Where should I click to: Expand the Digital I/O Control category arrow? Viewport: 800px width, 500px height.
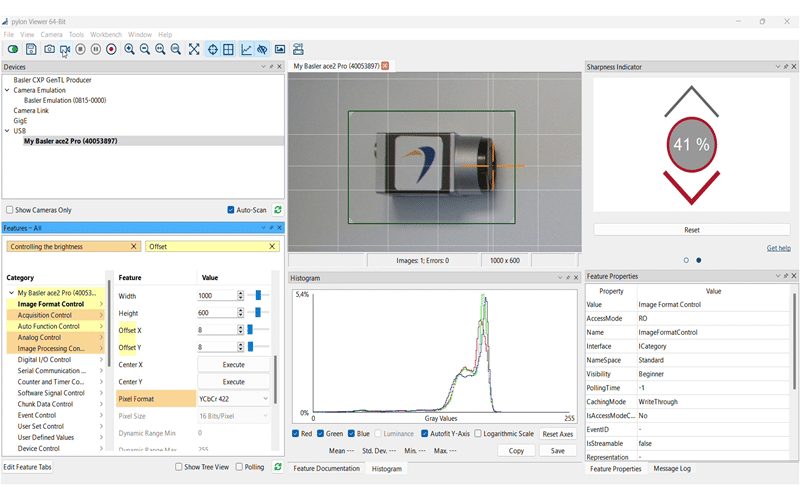click(101, 360)
